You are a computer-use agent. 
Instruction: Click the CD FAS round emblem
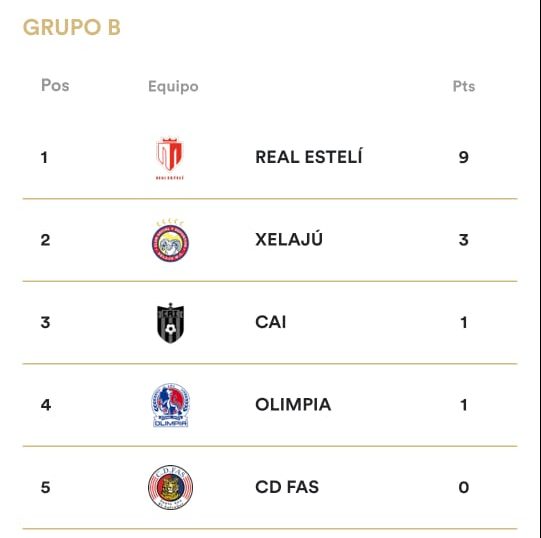click(170, 487)
